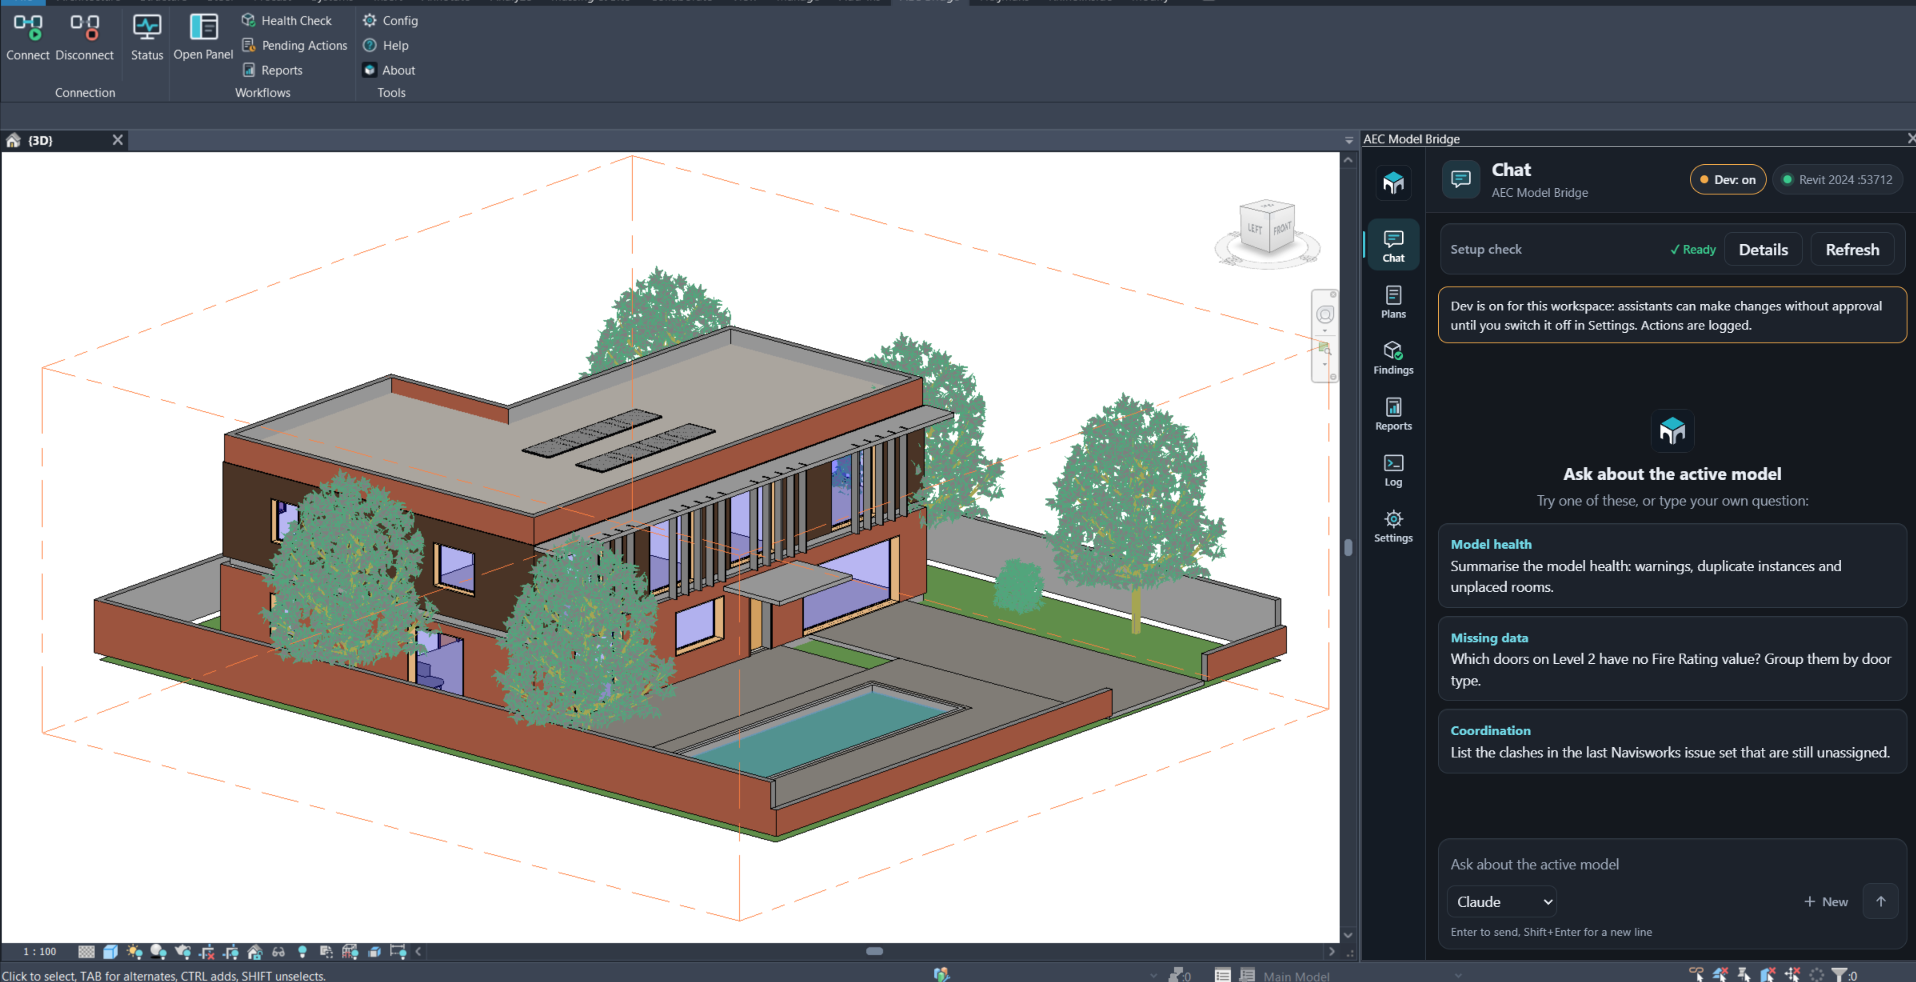This screenshot has height=982, width=1916.
Task: Run Health Check from Workflows group
Action: (x=286, y=20)
